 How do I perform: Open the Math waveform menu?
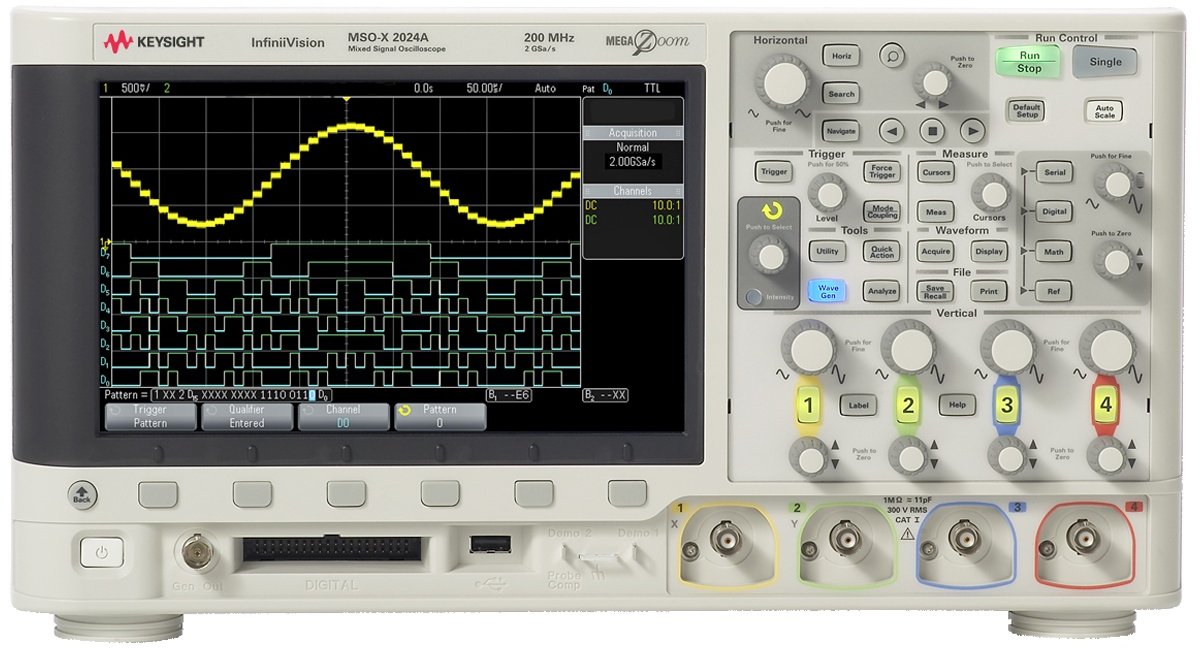[x=1054, y=252]
